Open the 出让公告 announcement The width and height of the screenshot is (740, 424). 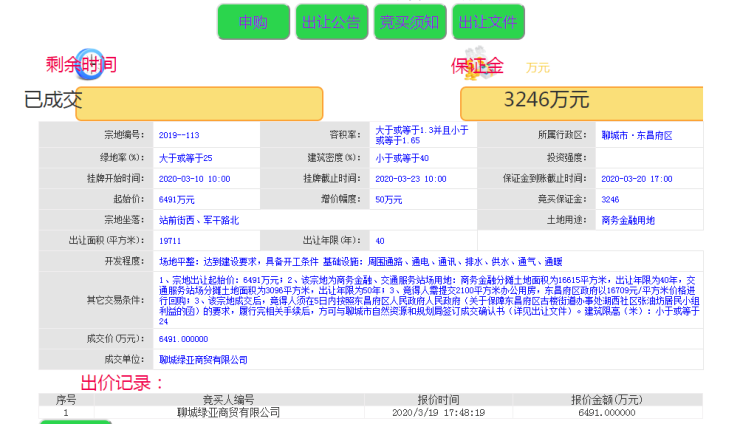click(x=331, y=22)
